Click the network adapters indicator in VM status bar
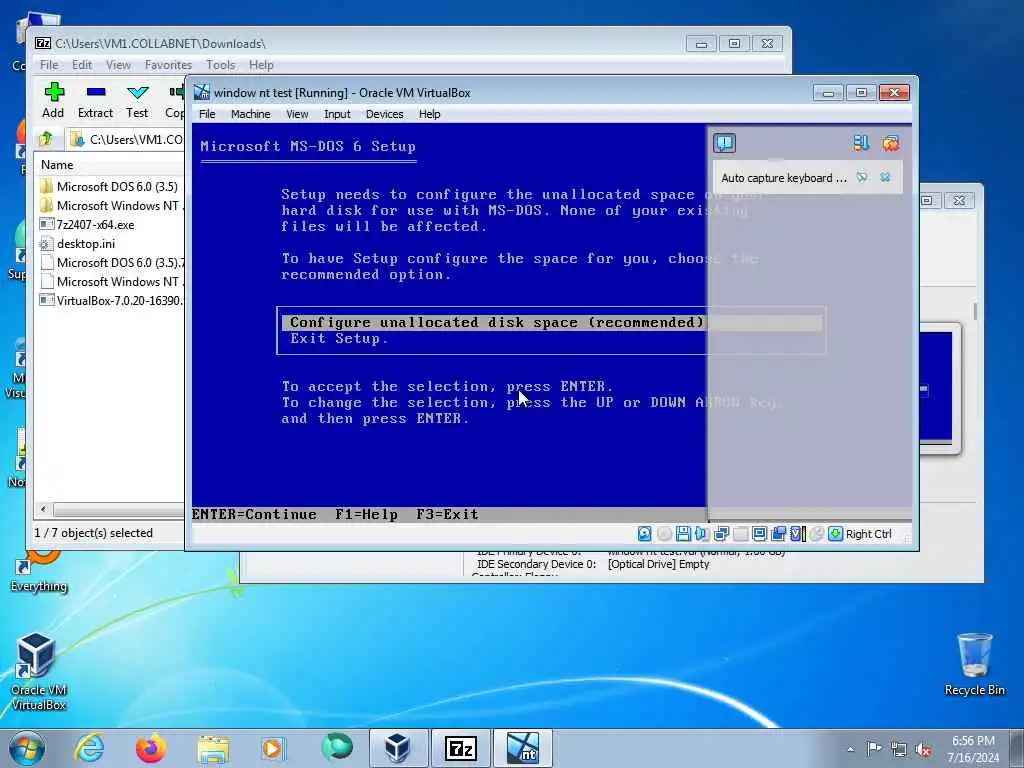This screenshot has width=1024, height=768. point(721,534)
